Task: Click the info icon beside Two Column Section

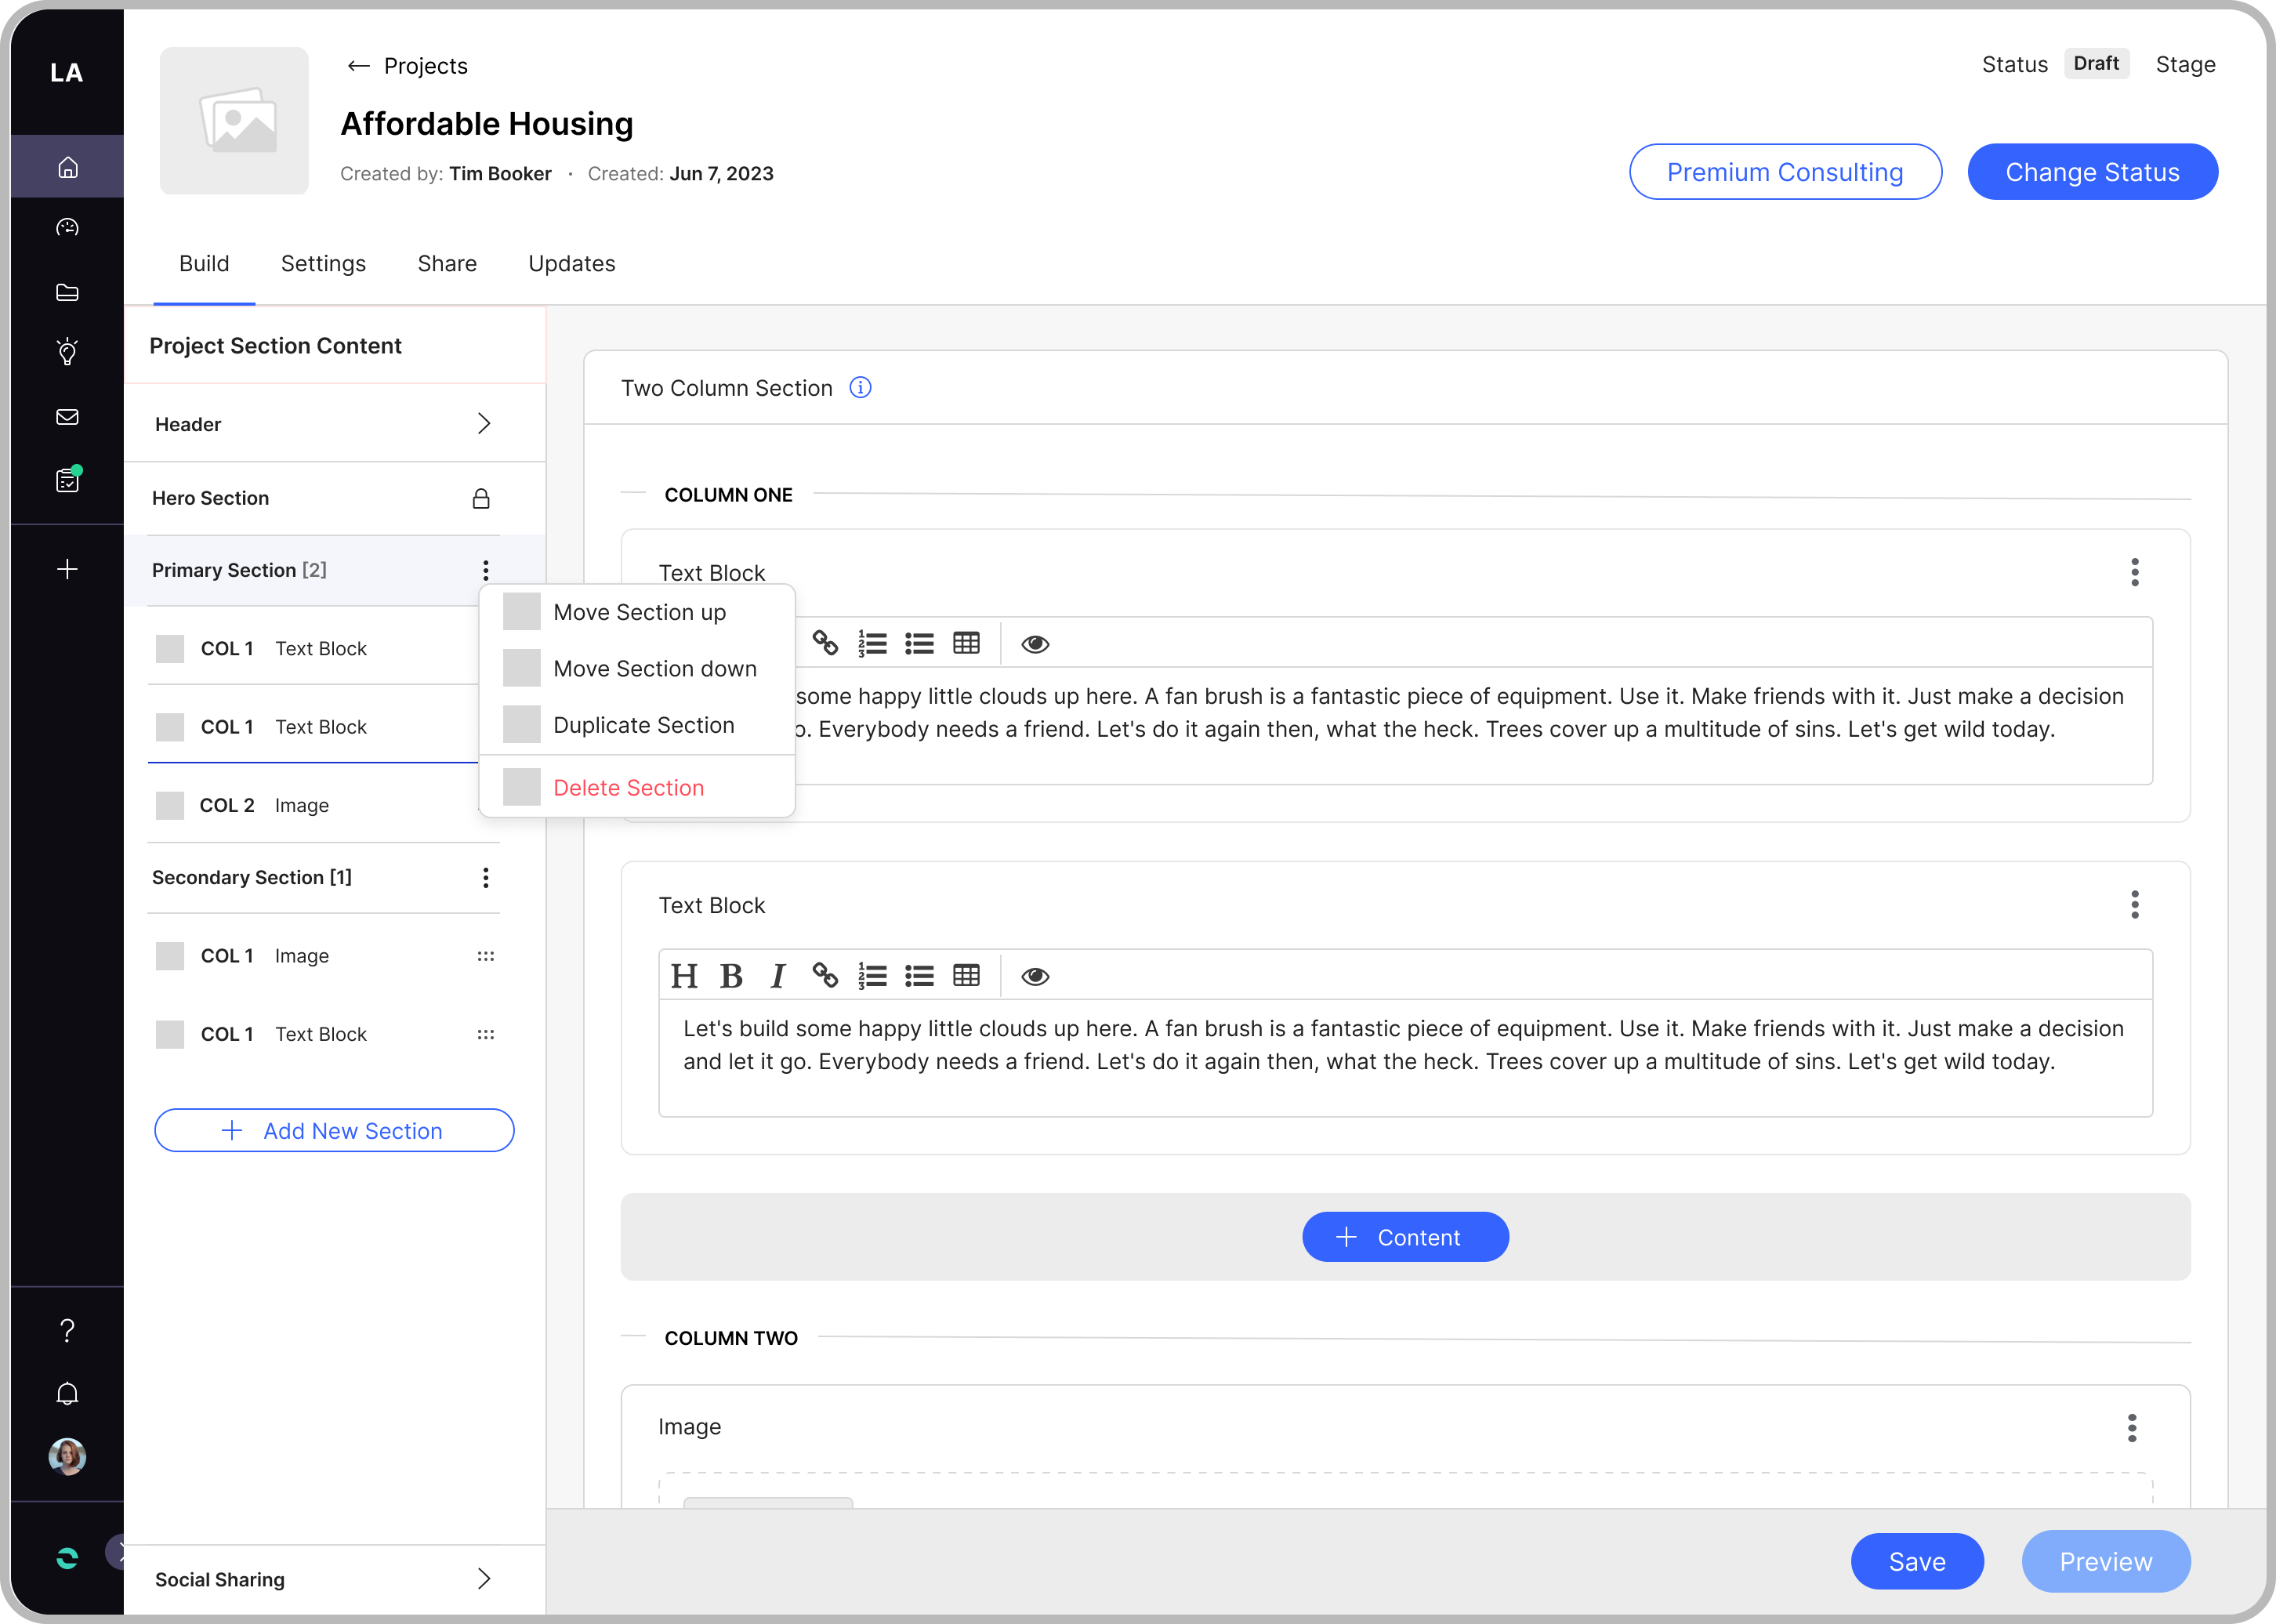Action: [860, 388]
